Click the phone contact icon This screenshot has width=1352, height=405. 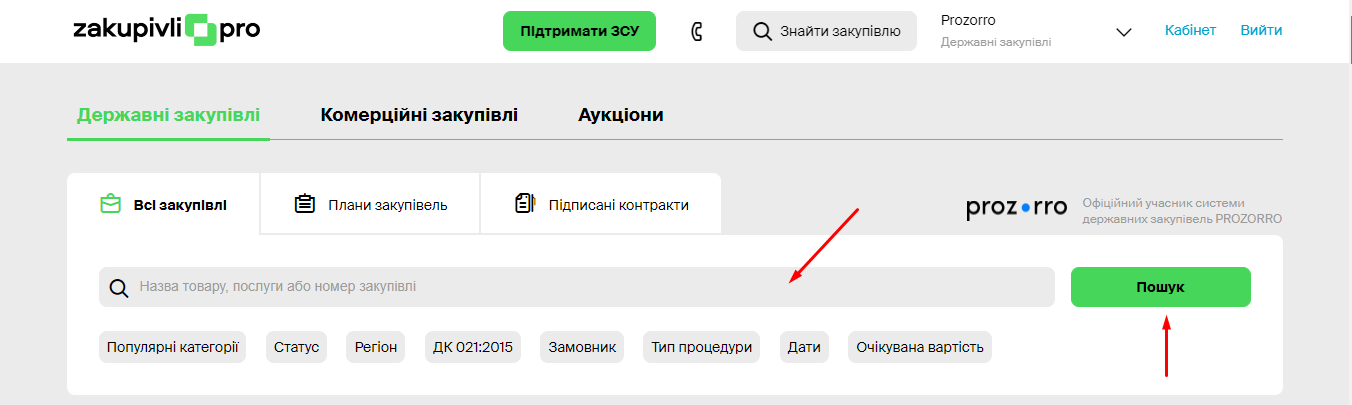(697, 31)
